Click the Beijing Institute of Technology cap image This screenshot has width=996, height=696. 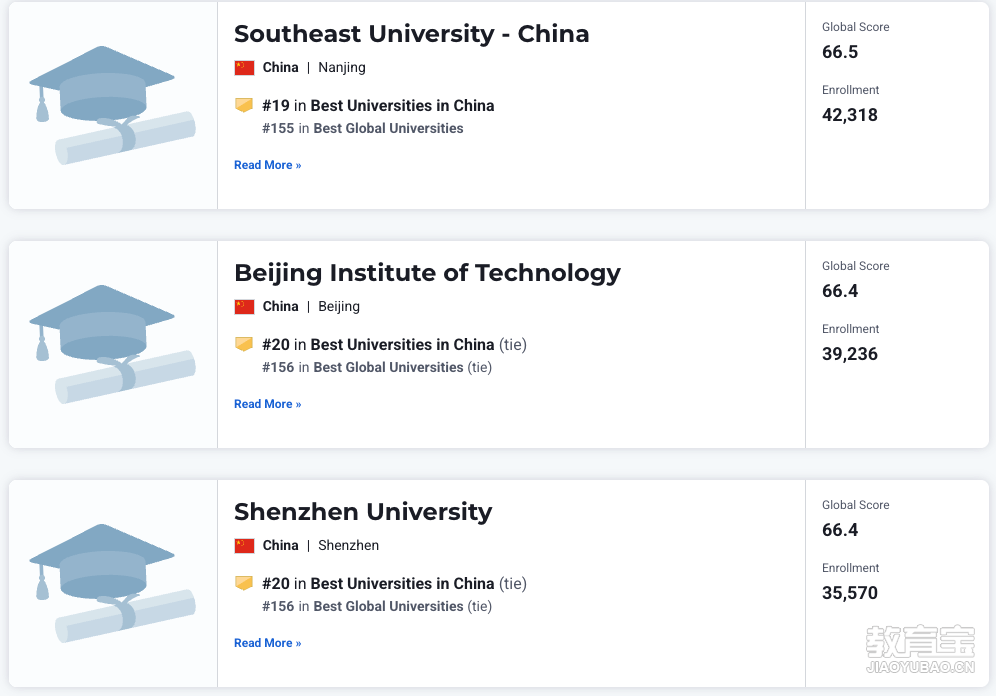(112, 344)
